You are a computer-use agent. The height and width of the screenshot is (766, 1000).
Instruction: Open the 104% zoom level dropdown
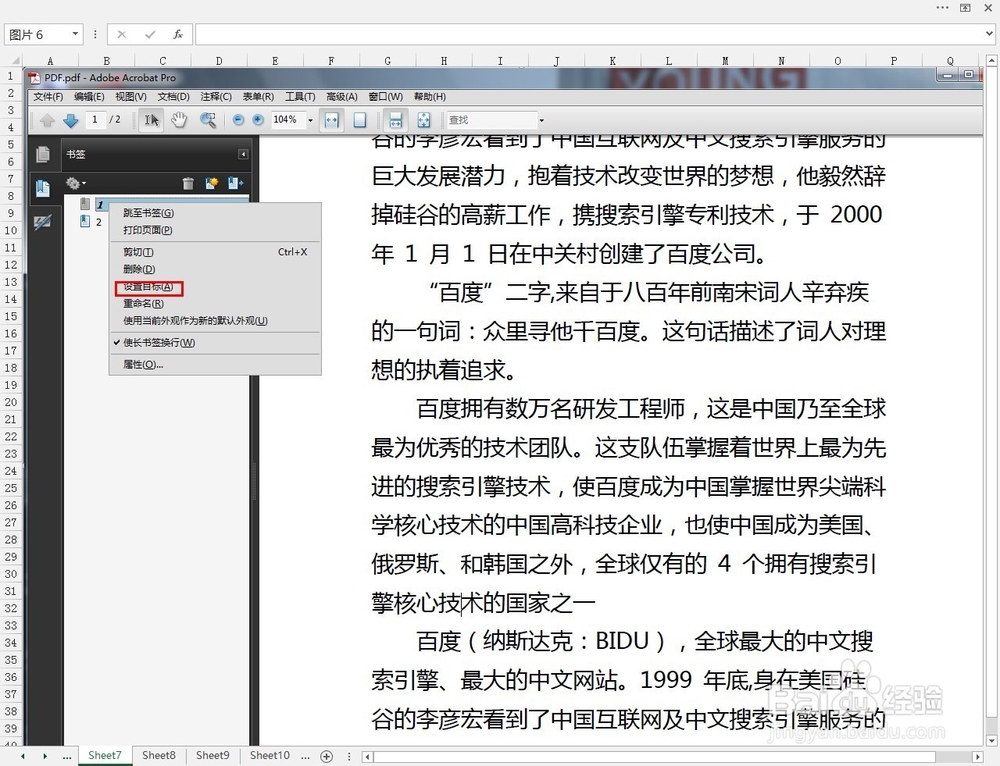tap(311, 120)
